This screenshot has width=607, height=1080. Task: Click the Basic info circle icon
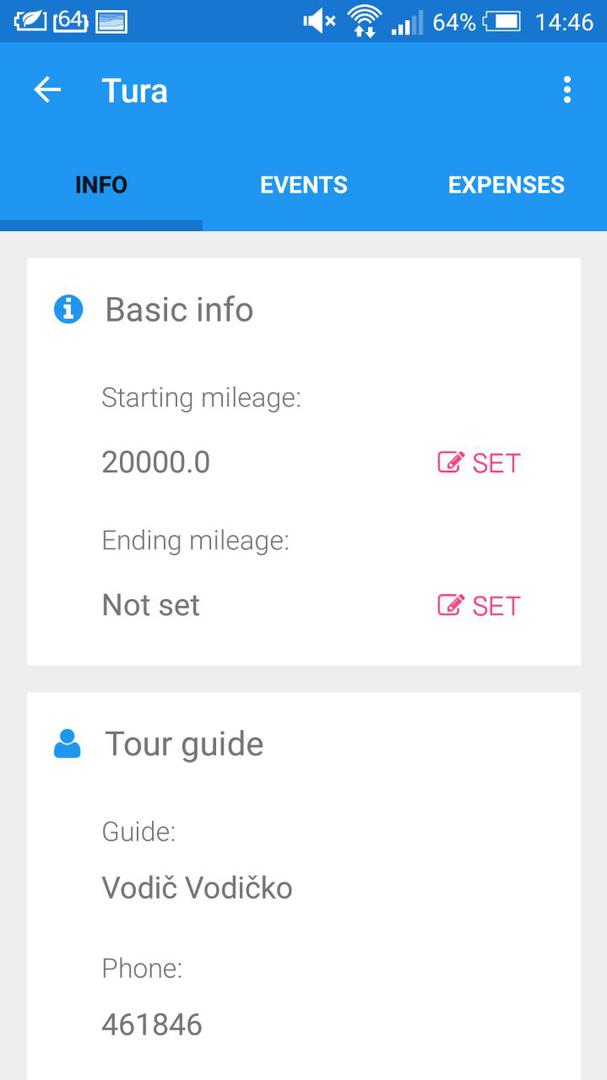click(68, 310)
